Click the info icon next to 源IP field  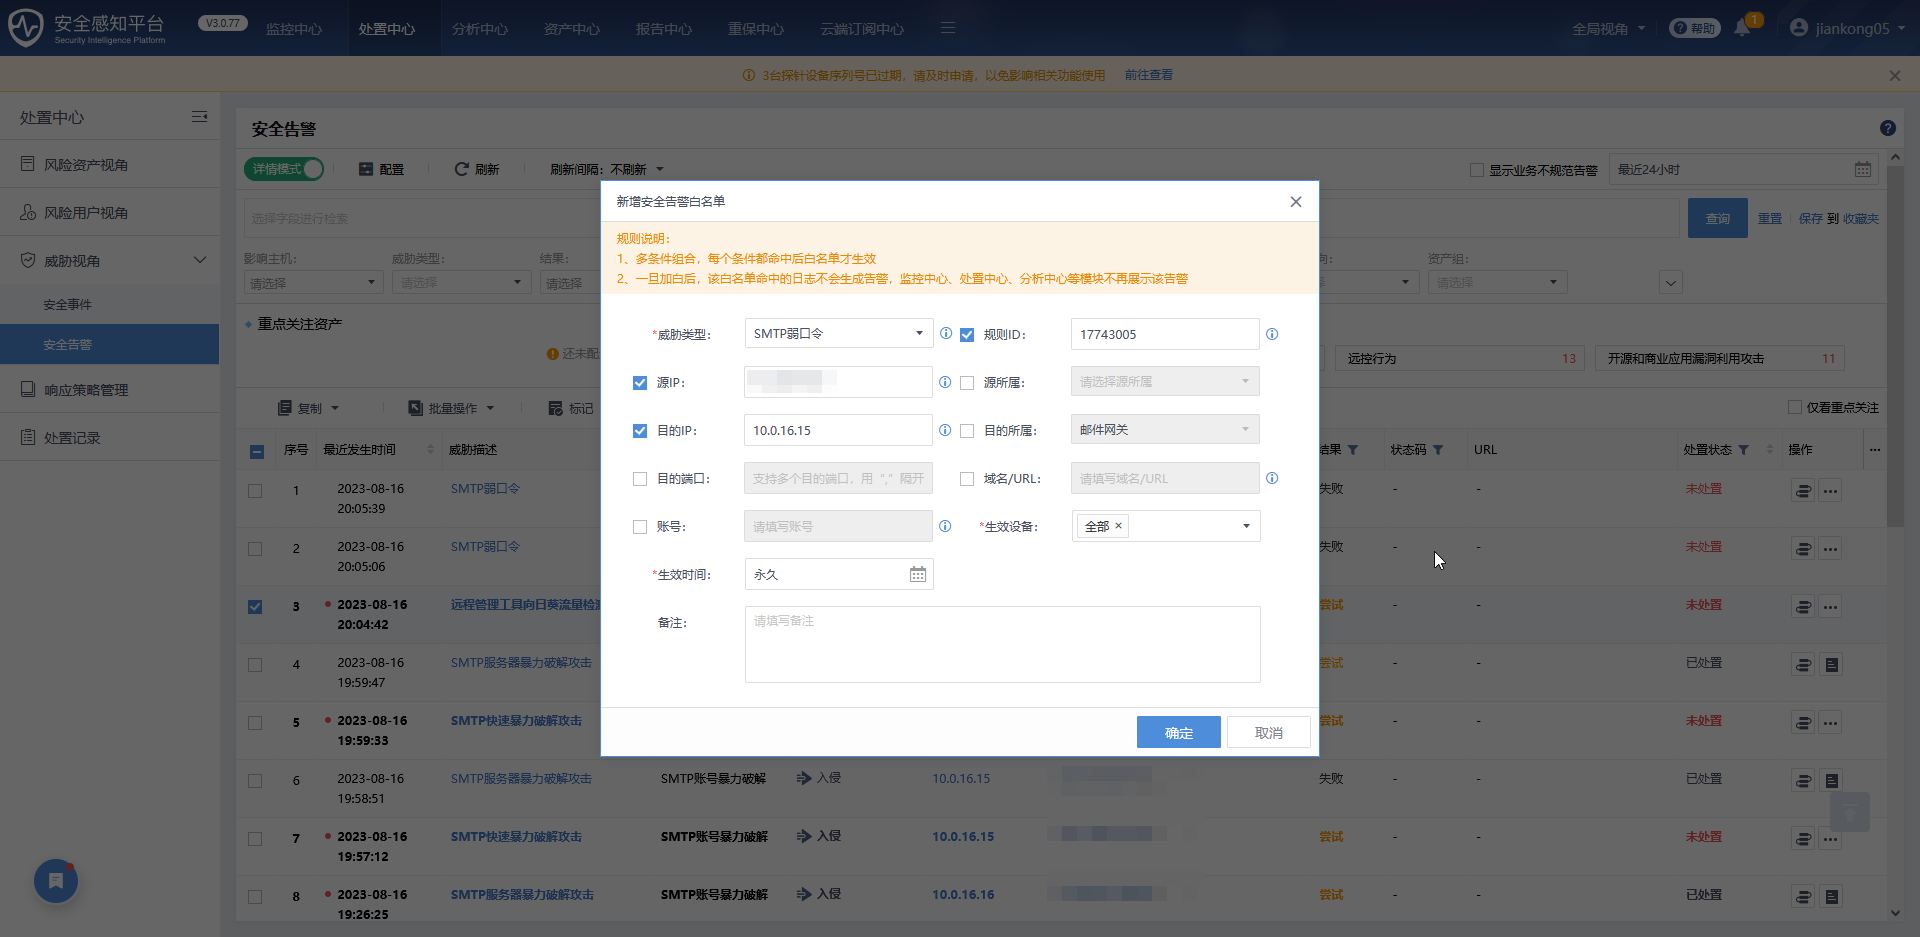pos(945,382)
